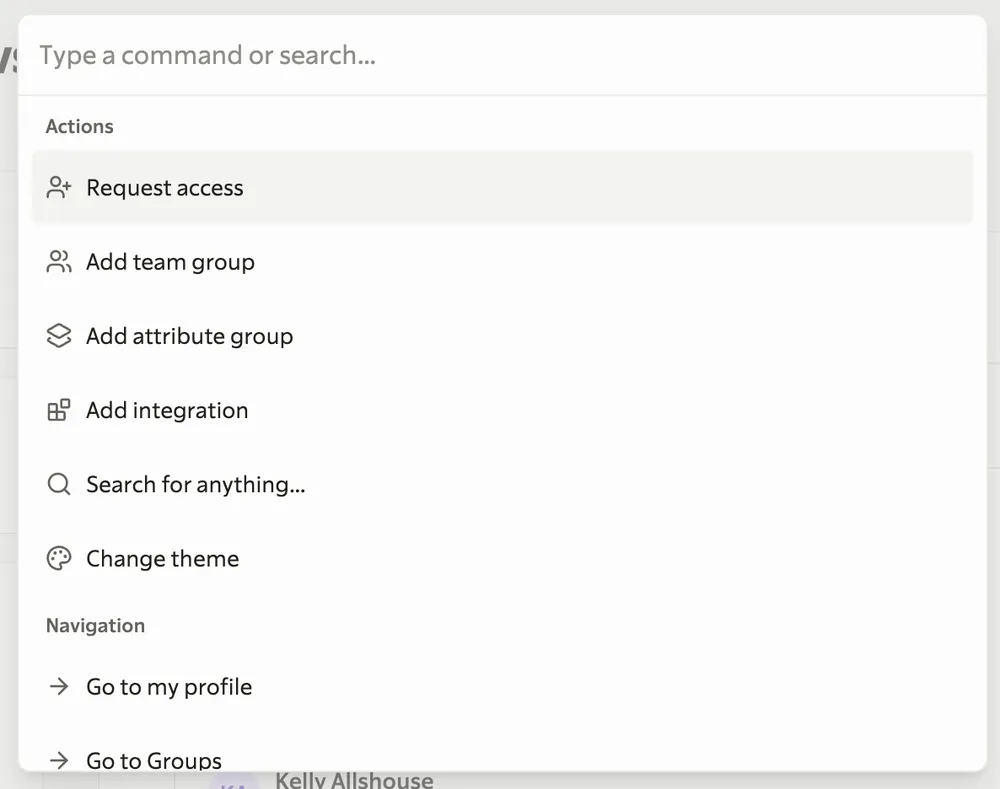The height and width of the screenshot is (789, 1000).
Task: Run the Add integration command
Action: click(167, 410)
